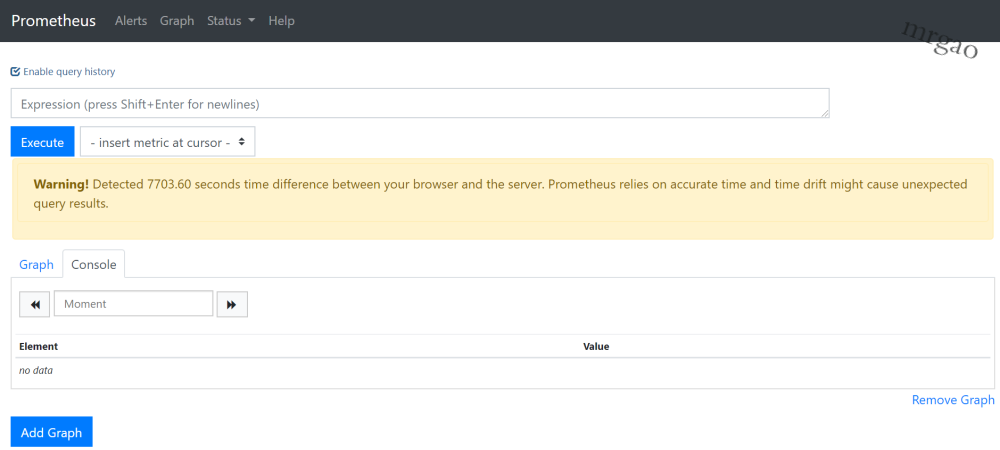Grab the Expression box resize handle
Screen dimensions: 1000x450
[x=825, y=114]
